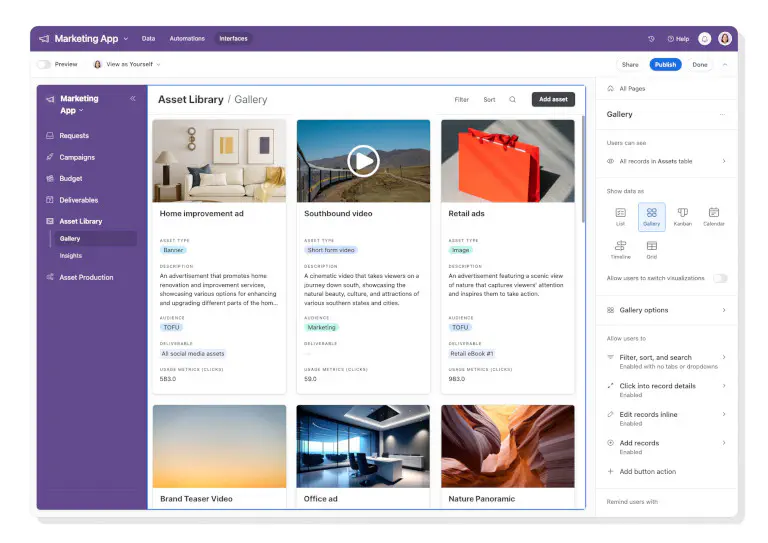The height and width of the screenshot is (543, 768).
Task: Expand the sidebar Marketing App dropdown
Action: 81,111
